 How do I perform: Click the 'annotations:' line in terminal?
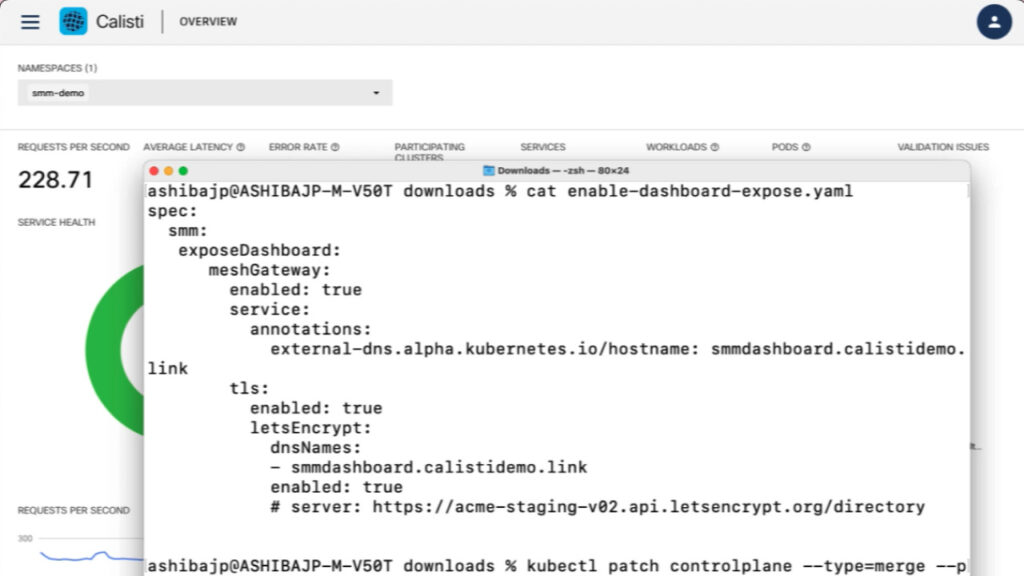pyautogui.click(x=310, y=330)
